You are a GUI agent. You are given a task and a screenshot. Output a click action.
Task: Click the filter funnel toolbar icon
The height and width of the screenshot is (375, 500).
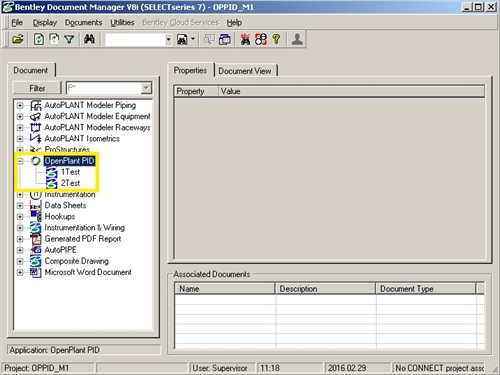[x=69, y=40]
